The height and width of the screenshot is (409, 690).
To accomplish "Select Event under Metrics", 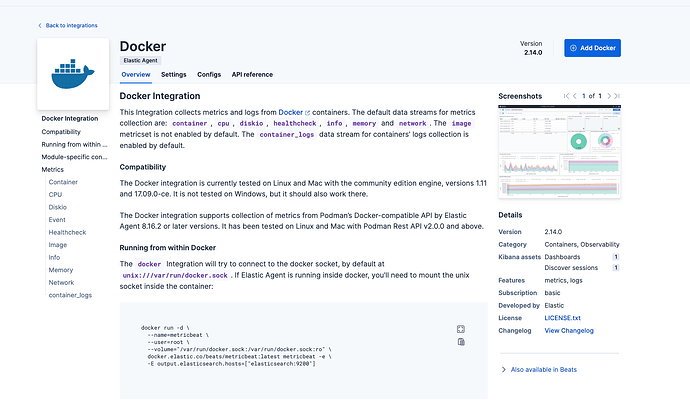I will (x=57, y=220).
